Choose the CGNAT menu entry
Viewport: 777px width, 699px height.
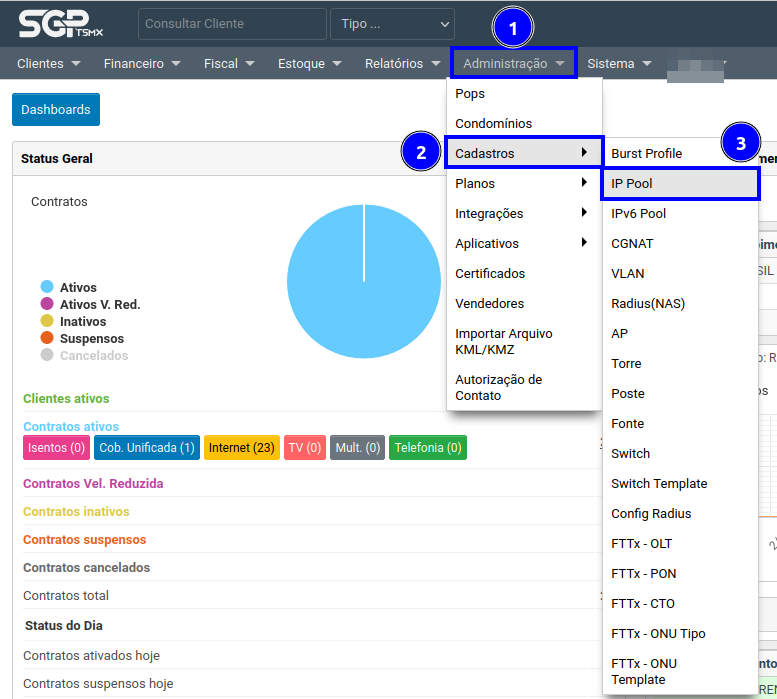tap(632, 244)
